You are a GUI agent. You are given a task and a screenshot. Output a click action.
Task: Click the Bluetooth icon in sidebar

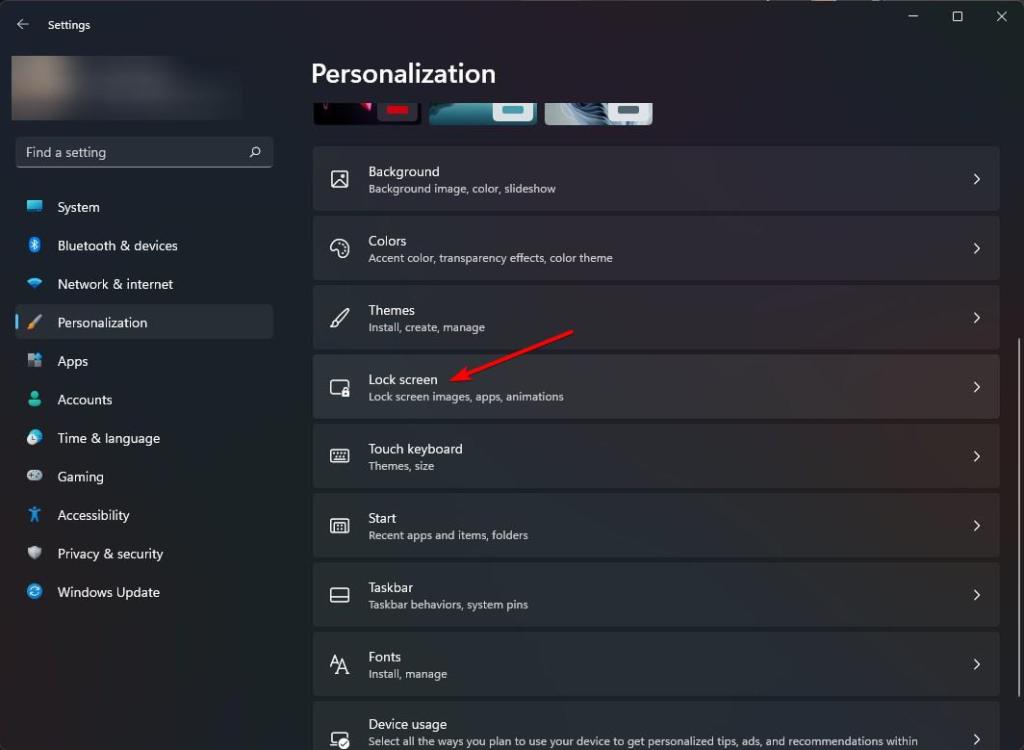pos(35,245)
